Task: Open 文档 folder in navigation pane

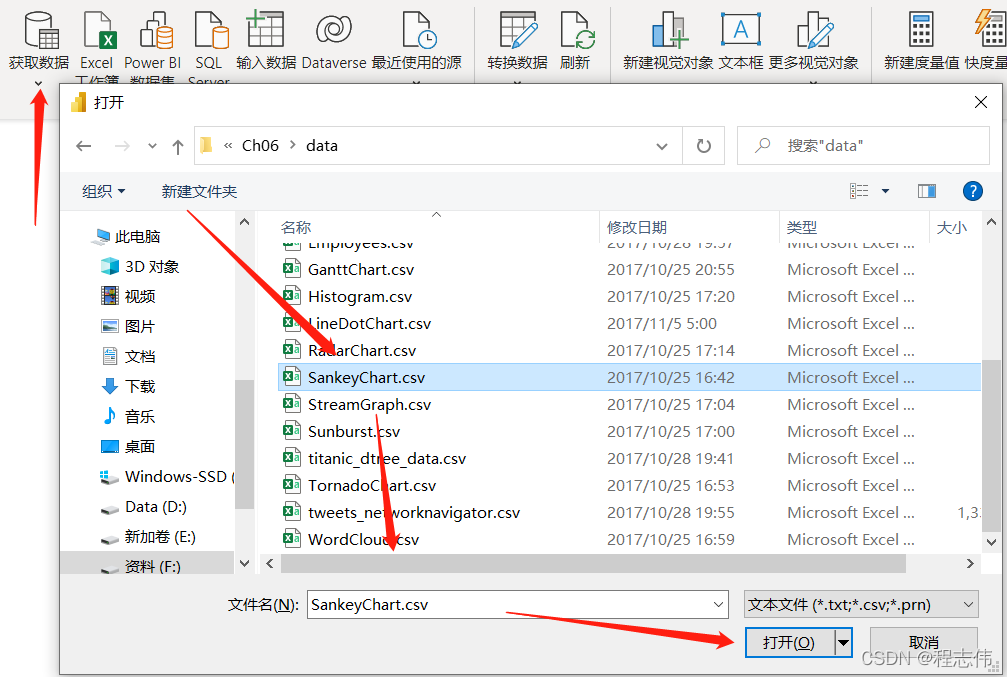Action: click(x=140, y=356)
